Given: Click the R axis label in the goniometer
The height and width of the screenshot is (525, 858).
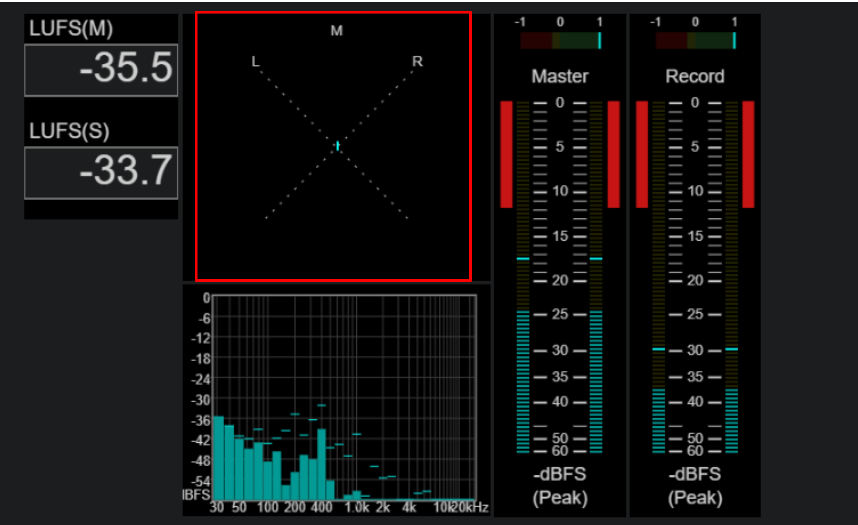Looking at the screenshot, I should point(417,61).
